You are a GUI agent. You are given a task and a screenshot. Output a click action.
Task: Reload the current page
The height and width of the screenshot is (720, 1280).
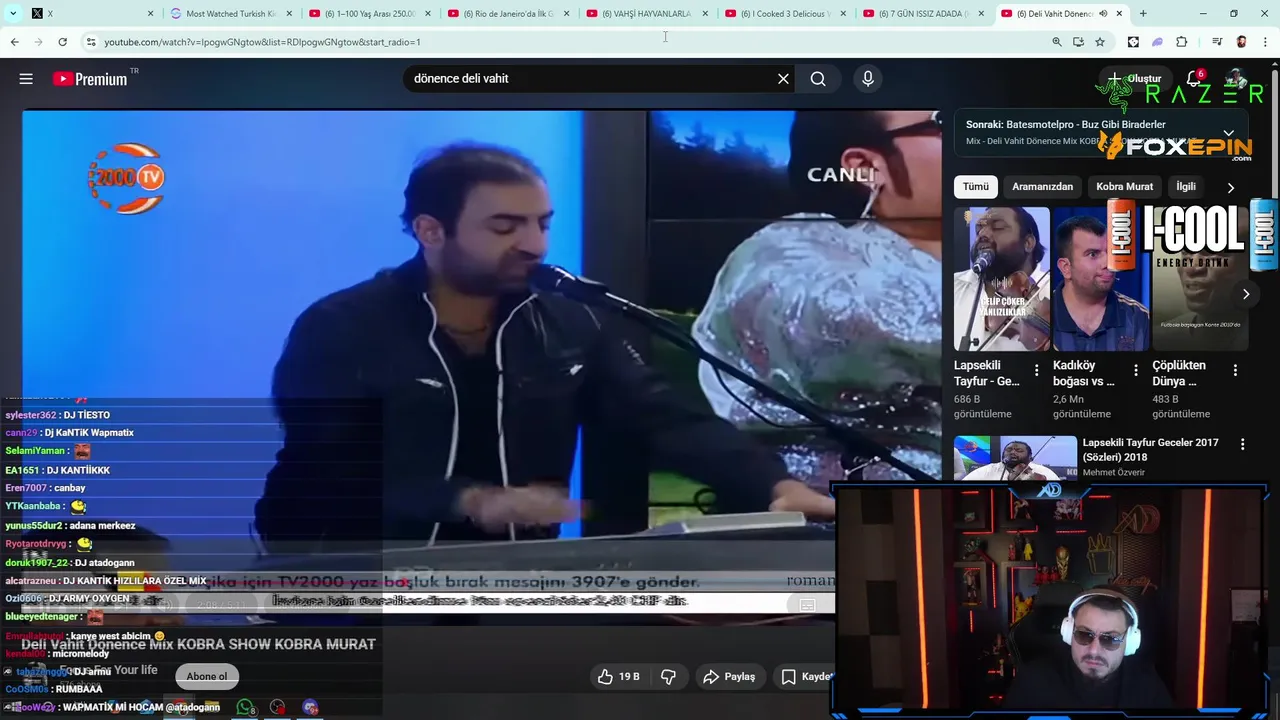(x=62, y=42)
